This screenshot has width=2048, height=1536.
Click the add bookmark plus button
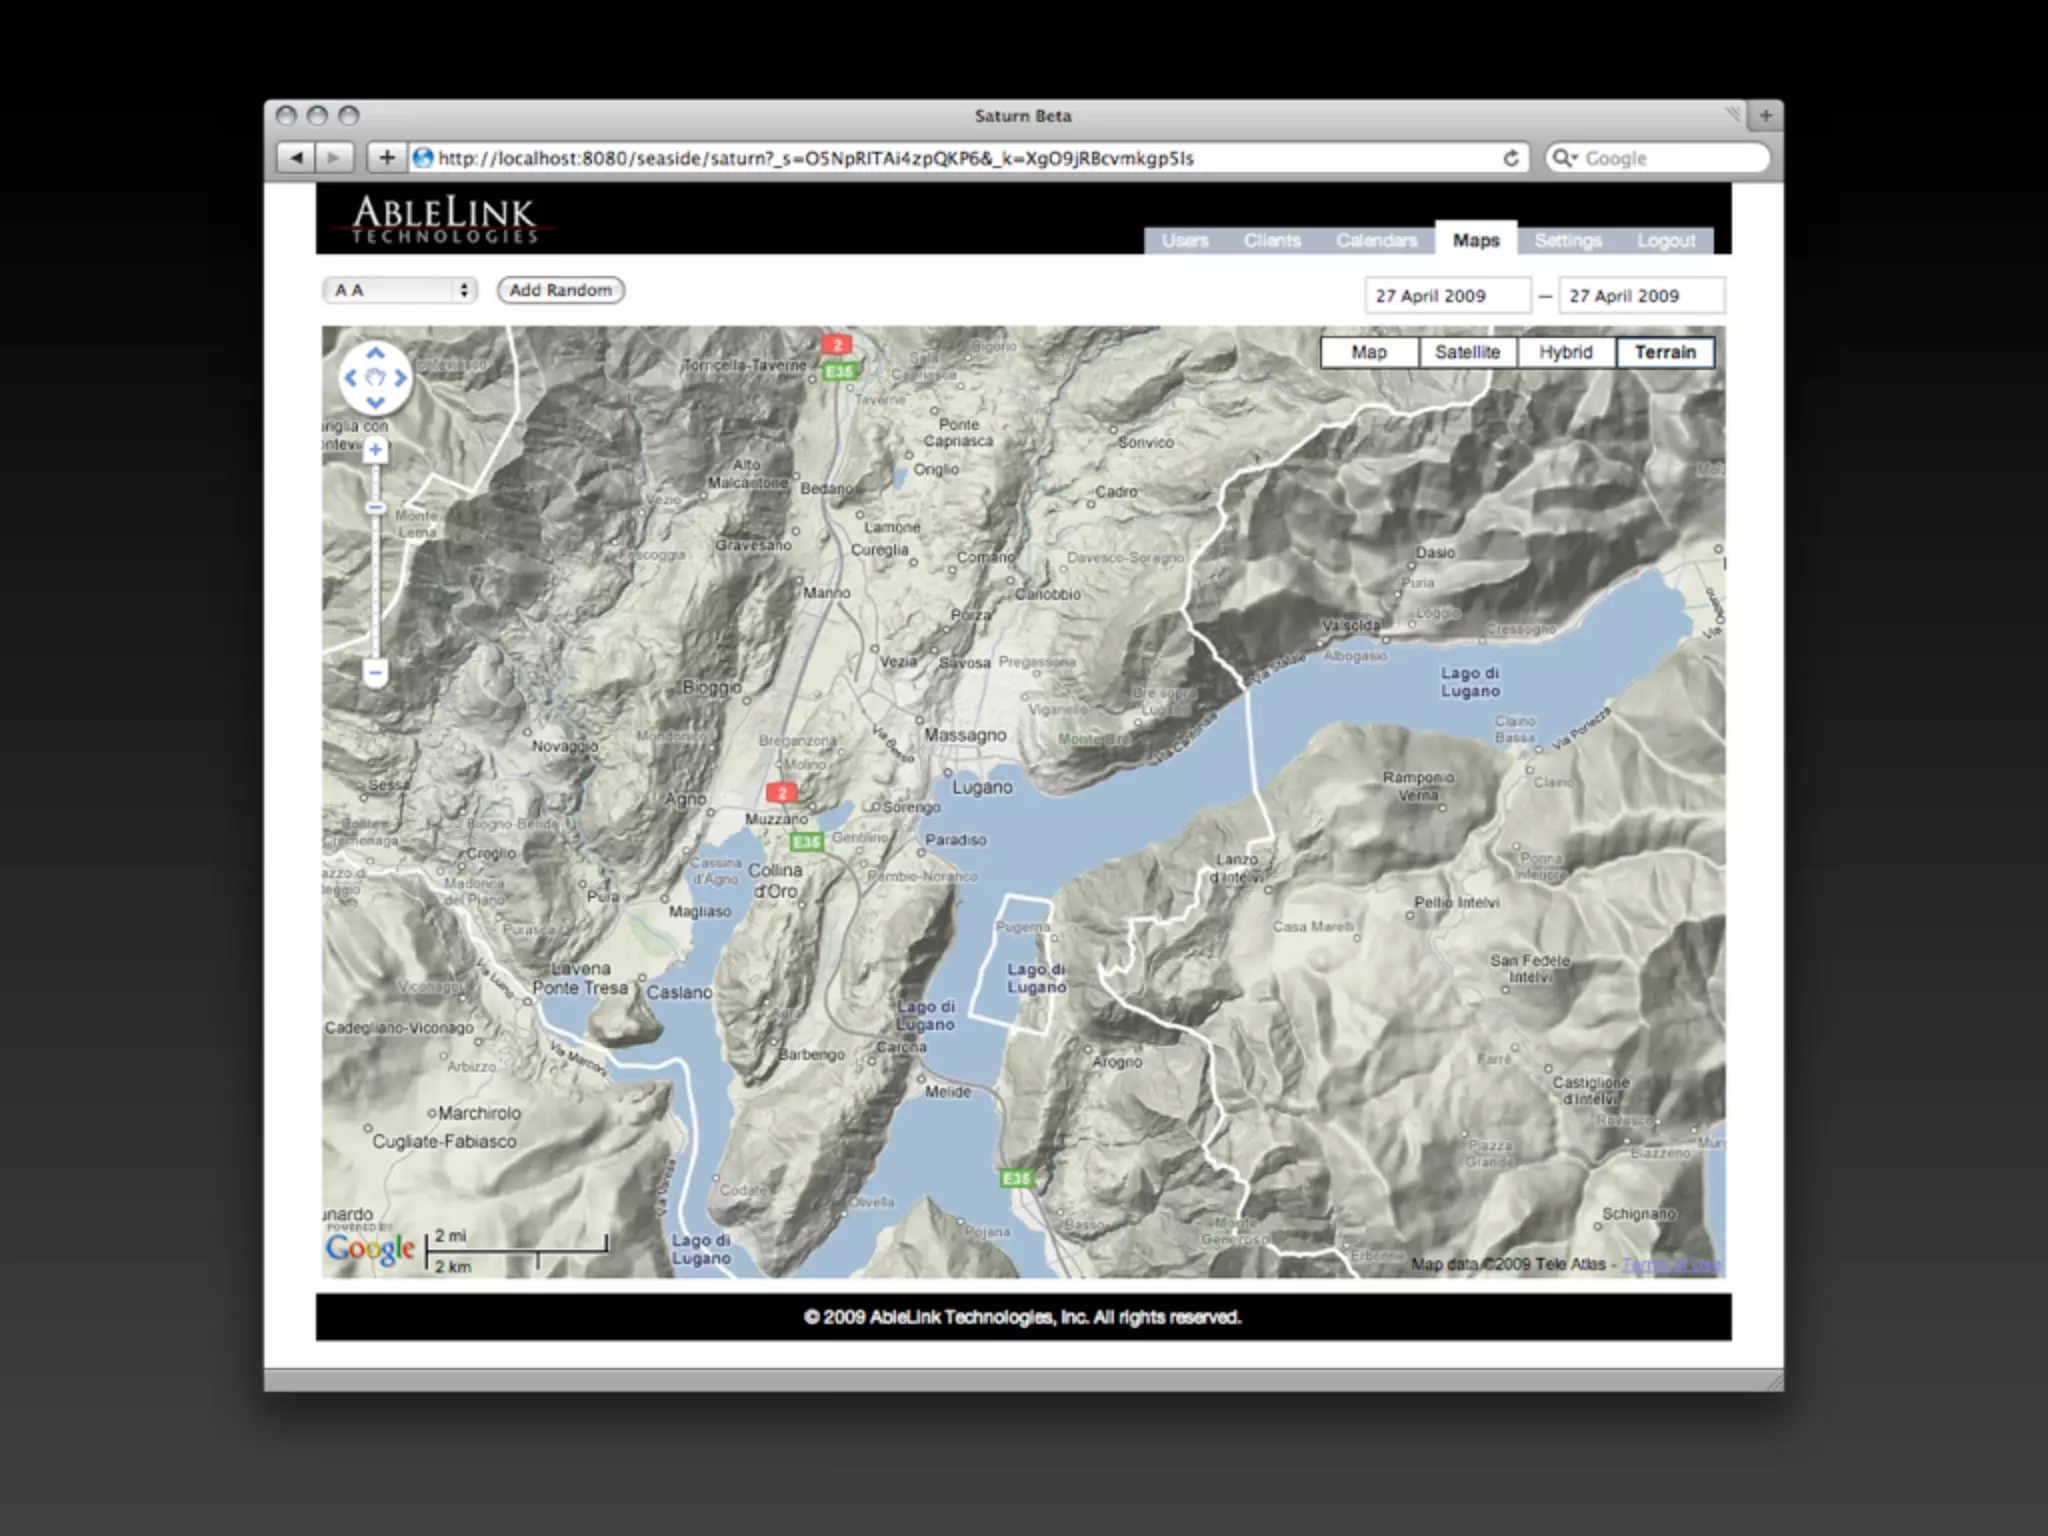pos(386,158)
